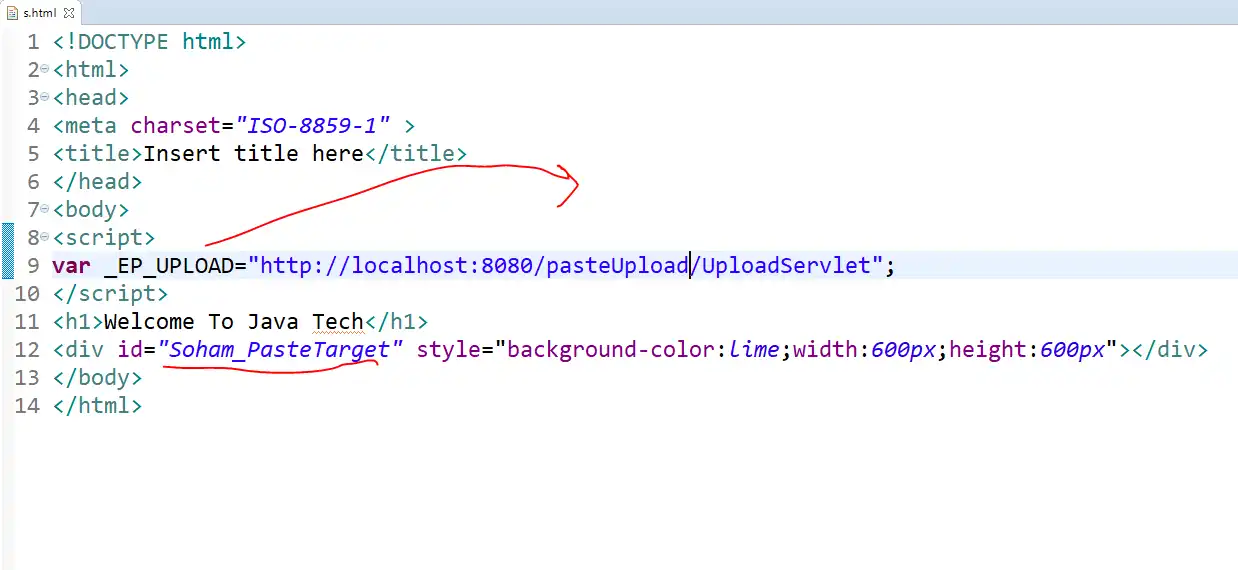Click the closing </script> tag
The image size is (1238, 570).
tap(110, 294)
